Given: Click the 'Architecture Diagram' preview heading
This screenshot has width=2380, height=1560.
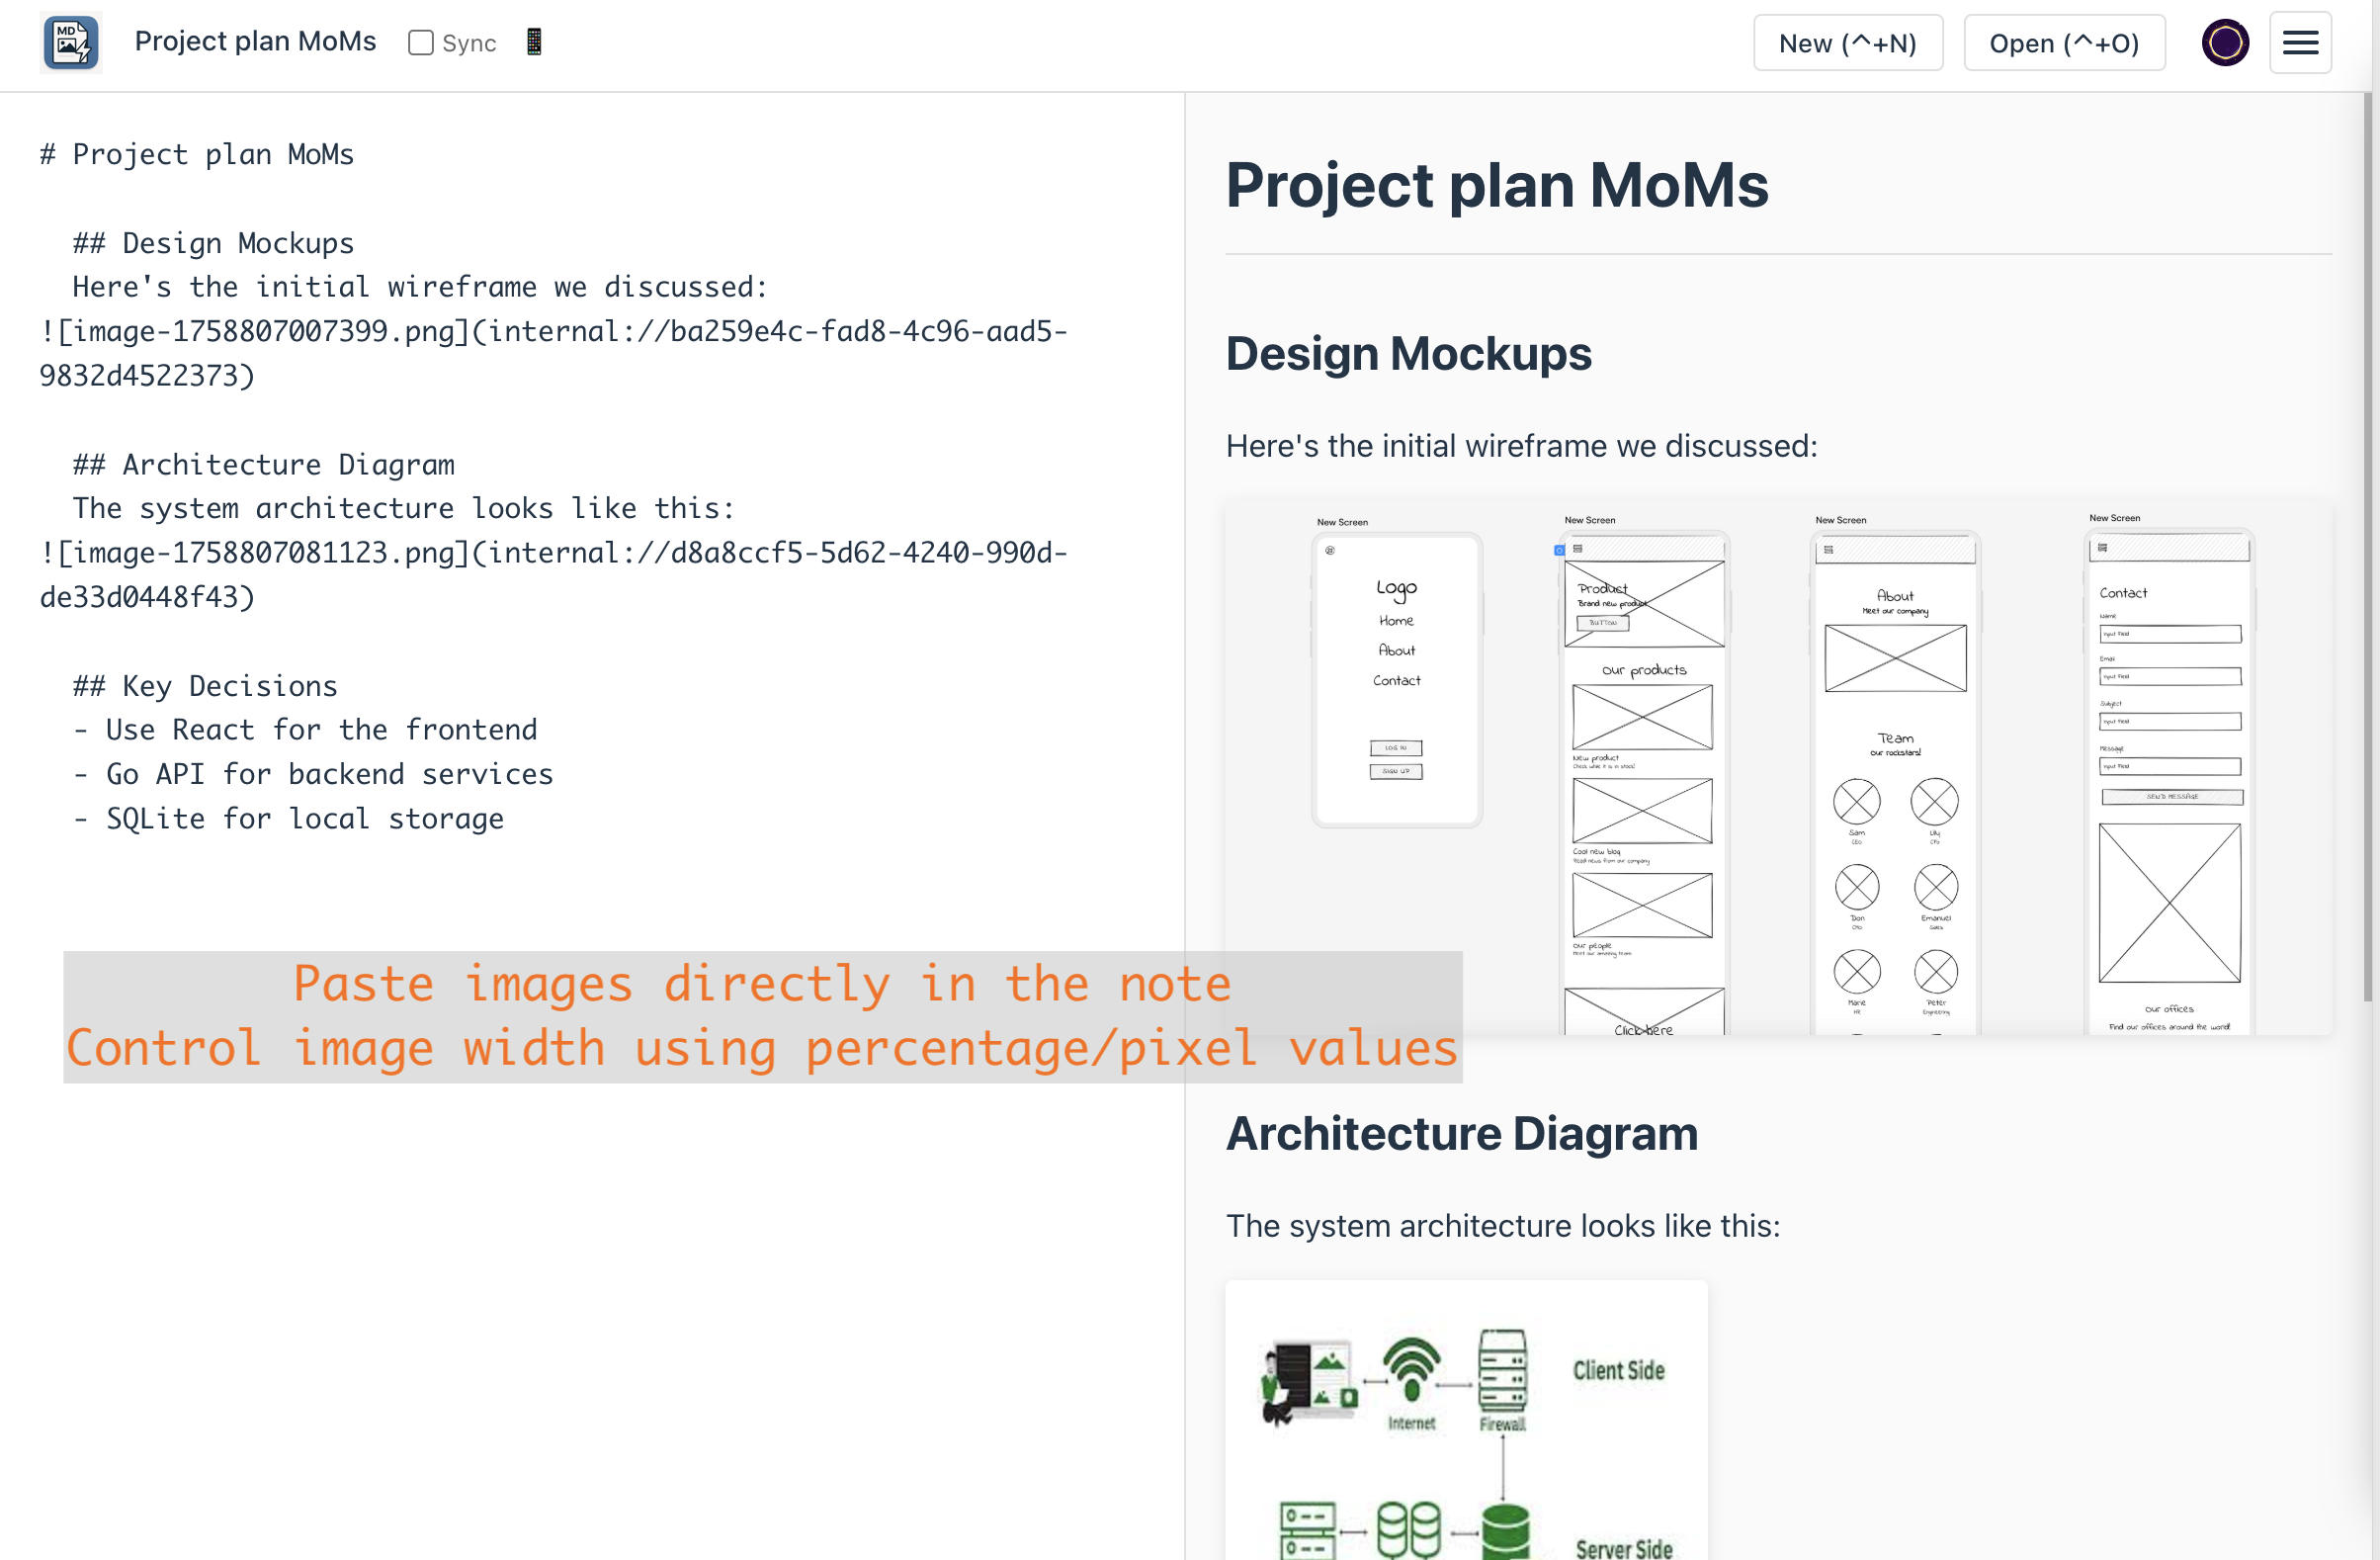Looking at the screenshot, I should (1461, 1133).
